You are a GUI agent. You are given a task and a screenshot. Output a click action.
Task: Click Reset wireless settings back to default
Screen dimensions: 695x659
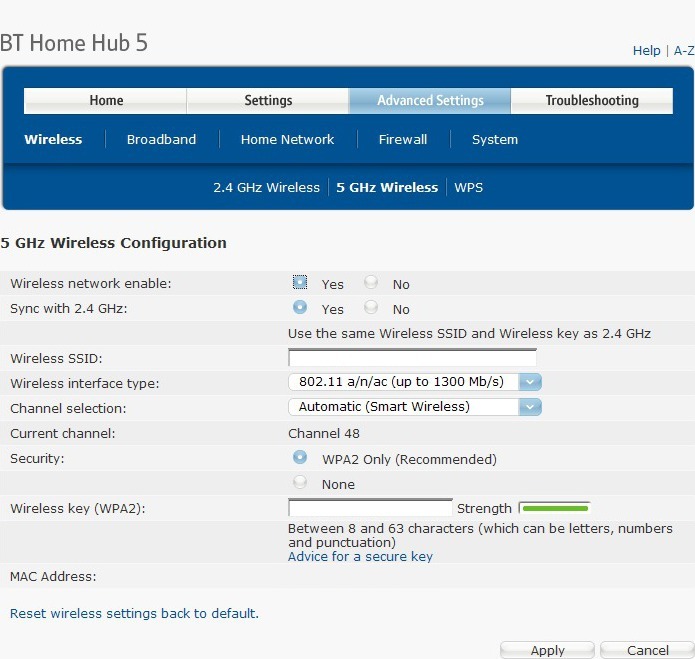[134, 613]
